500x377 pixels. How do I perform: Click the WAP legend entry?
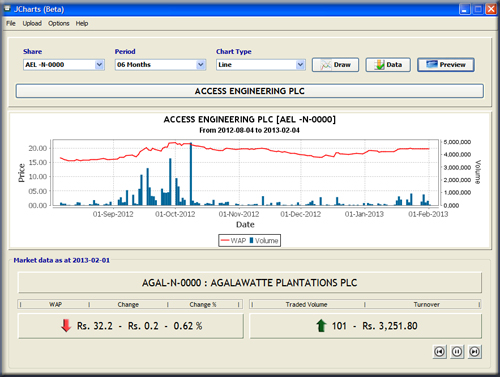233,241
